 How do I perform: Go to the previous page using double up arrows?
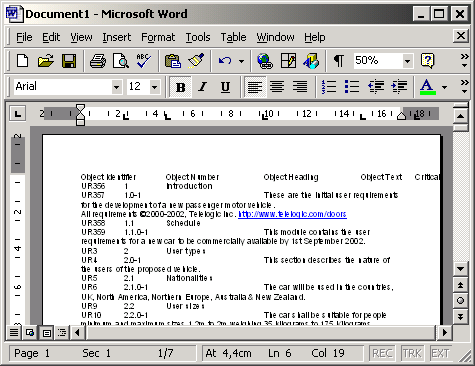pyautogui.click(x=460, y=285)
